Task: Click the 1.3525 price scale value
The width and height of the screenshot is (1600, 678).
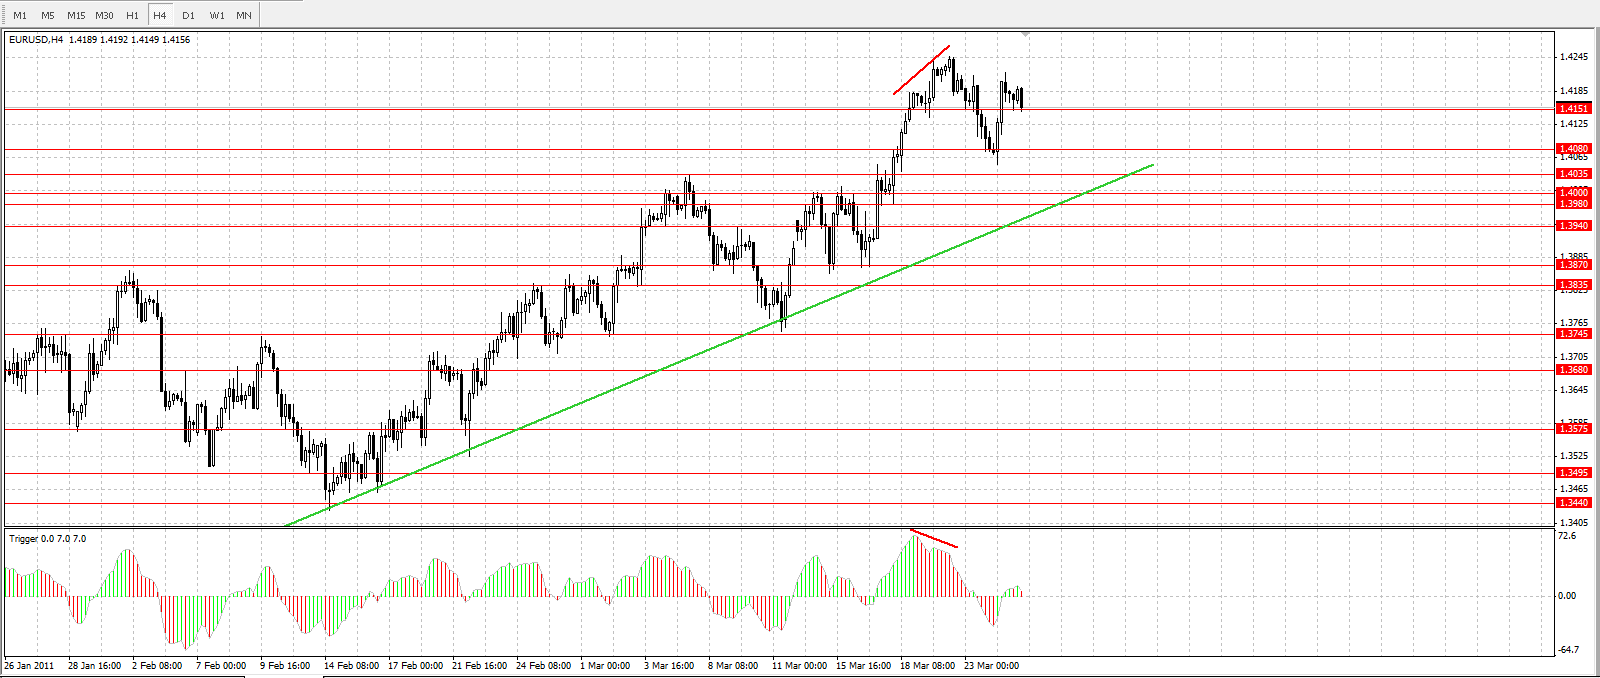Action: [x=1574, y=456]
